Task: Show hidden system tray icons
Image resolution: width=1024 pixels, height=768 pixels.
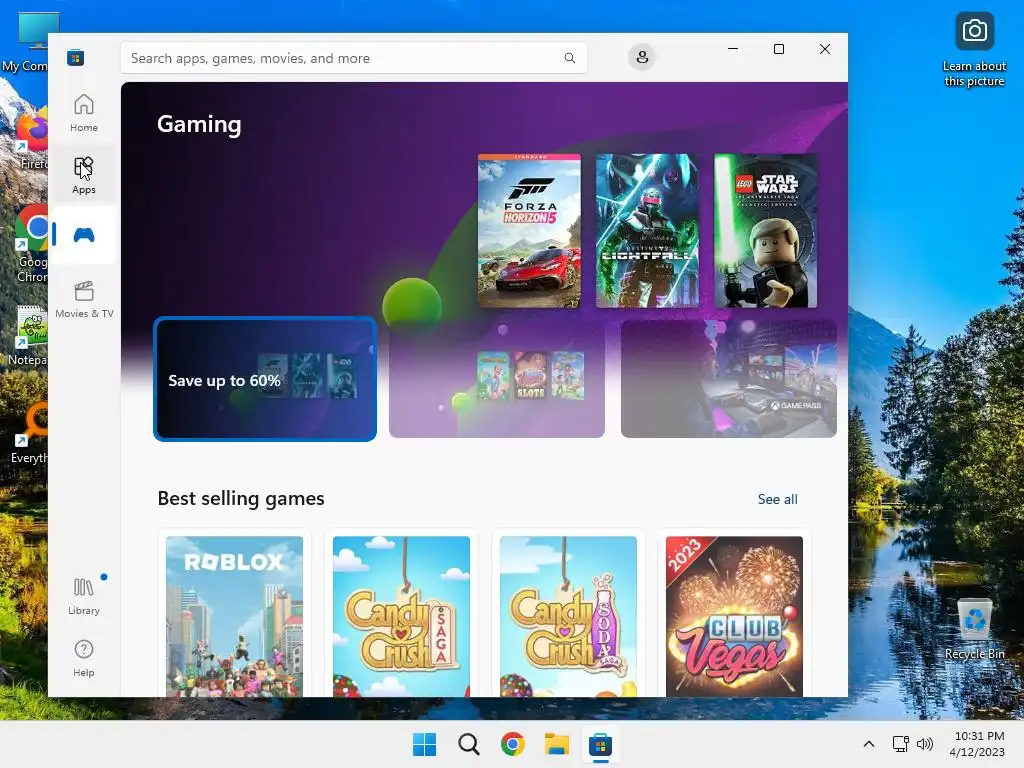Action: pos(869,744)
